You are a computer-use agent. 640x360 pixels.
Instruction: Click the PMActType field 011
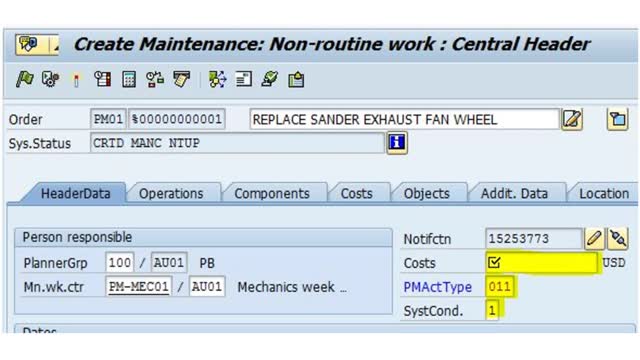[x=500, y=287]
